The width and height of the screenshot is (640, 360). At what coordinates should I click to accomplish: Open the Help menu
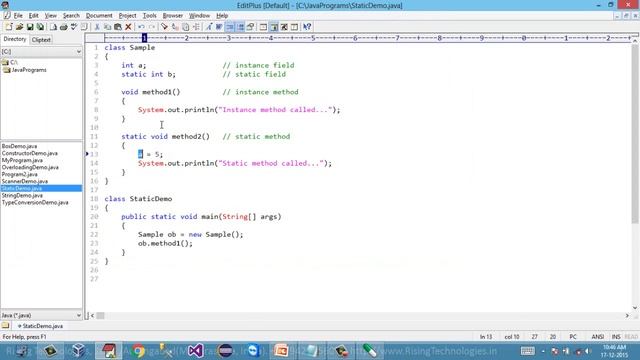point(222,16)
